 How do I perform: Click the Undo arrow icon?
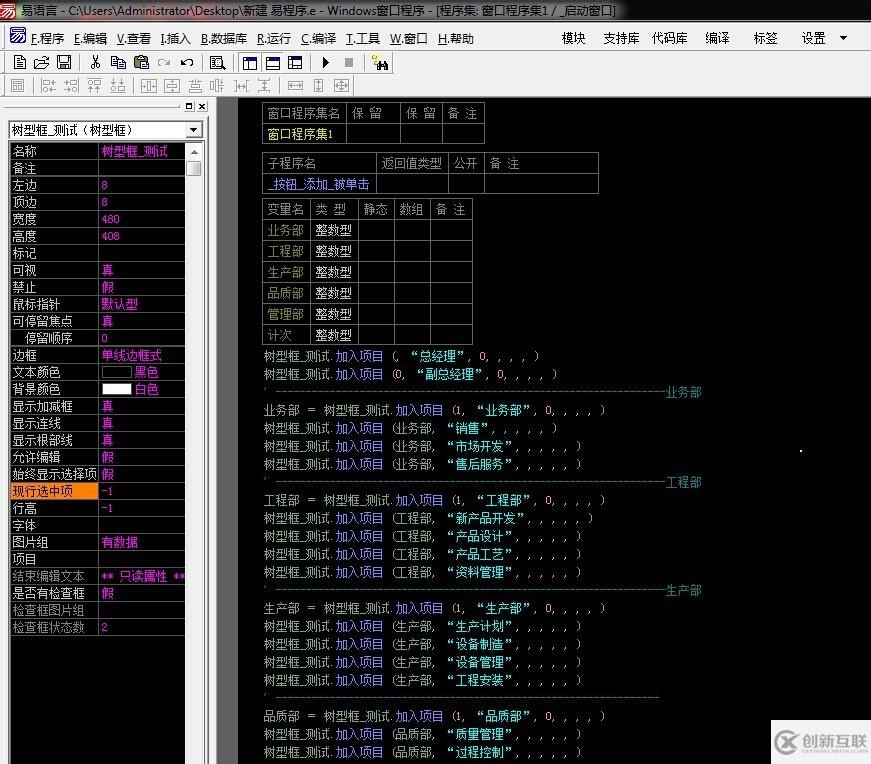[x=187, y=62]
